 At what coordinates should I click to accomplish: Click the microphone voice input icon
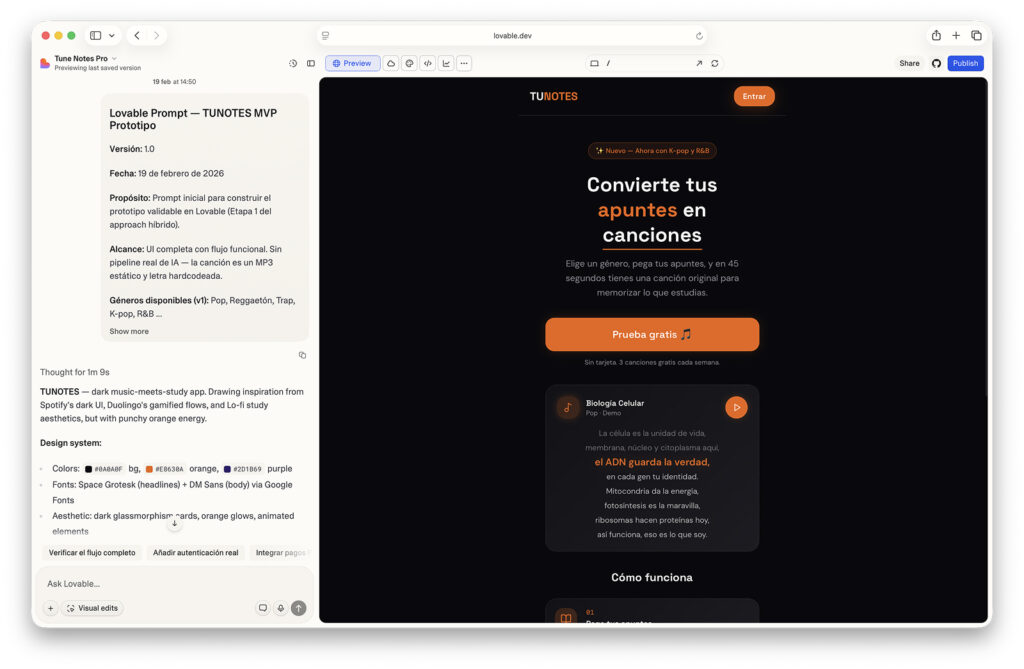coord(280,608)
